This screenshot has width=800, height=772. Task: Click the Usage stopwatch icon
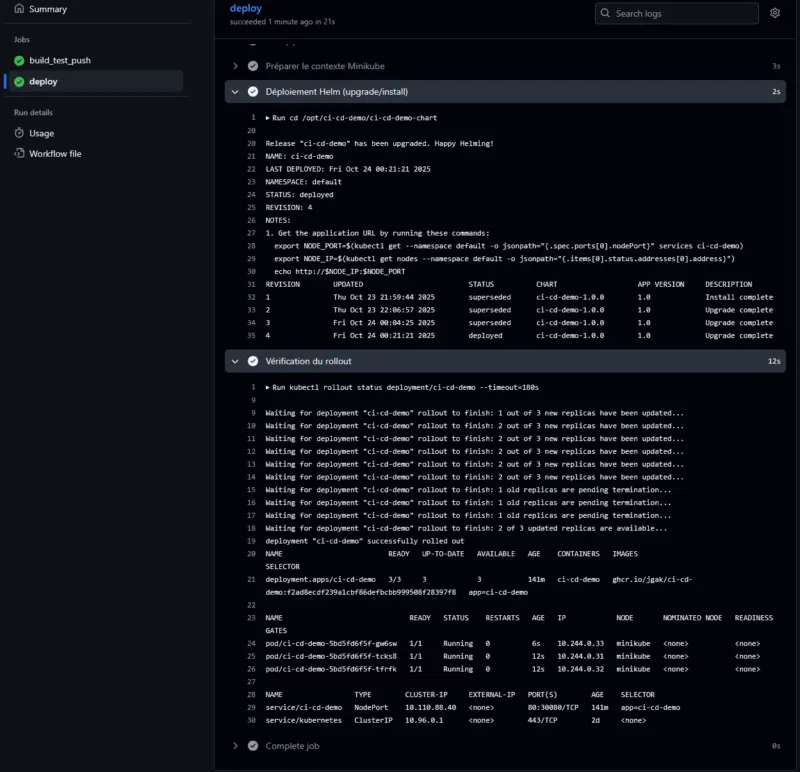pos(19,133)
